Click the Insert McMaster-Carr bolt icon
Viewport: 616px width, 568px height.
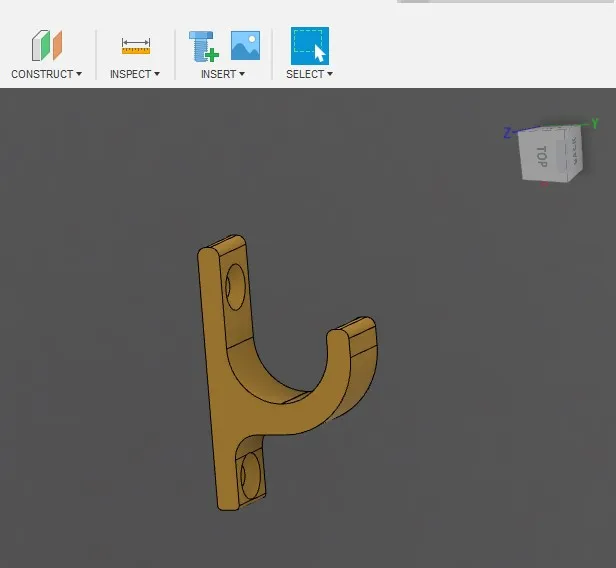click(204, 46)
